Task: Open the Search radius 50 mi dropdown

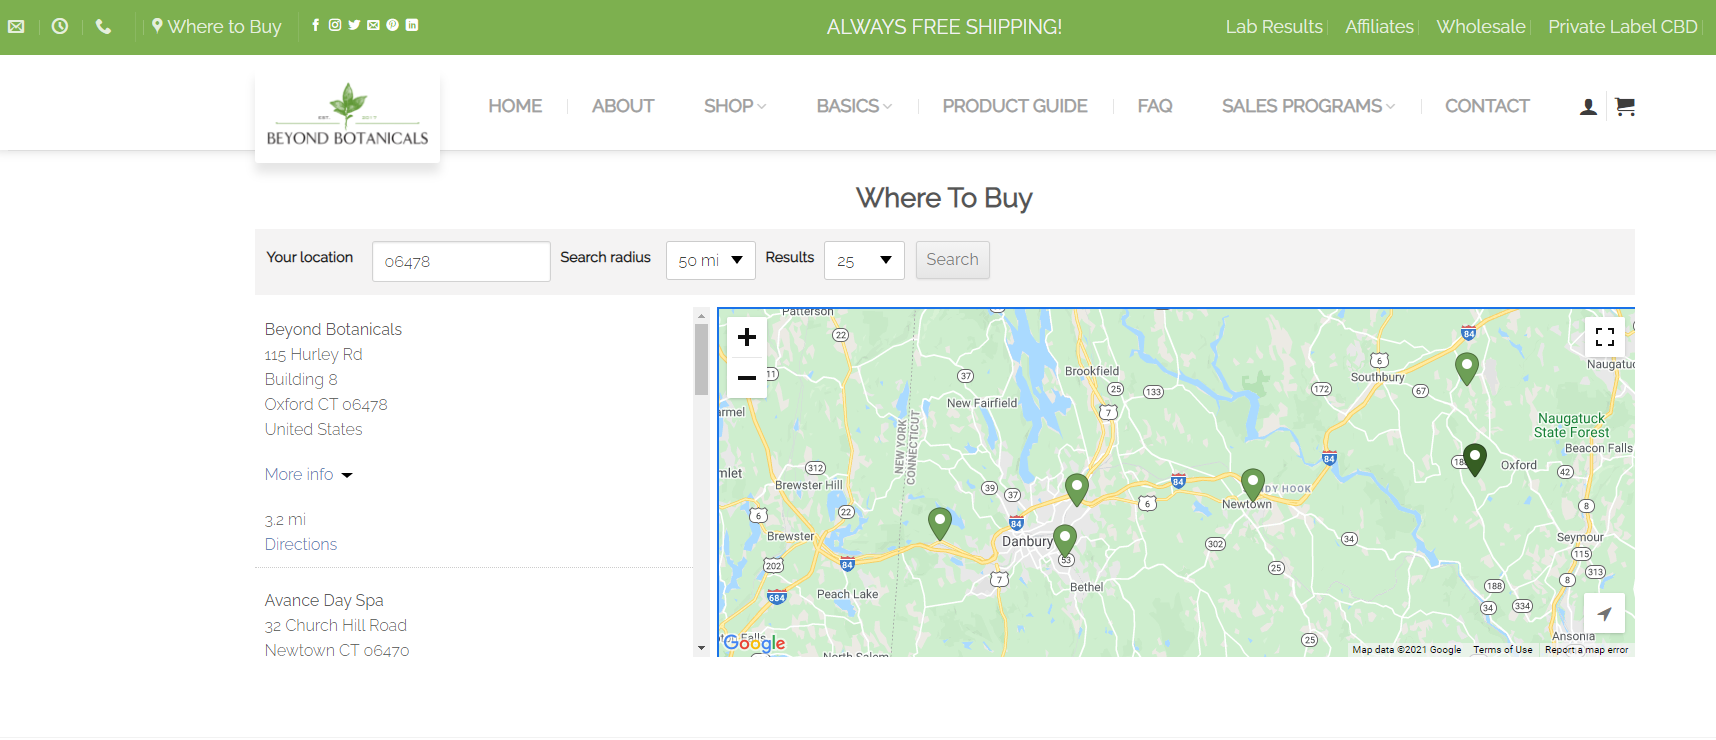Action: coord(711,261)
